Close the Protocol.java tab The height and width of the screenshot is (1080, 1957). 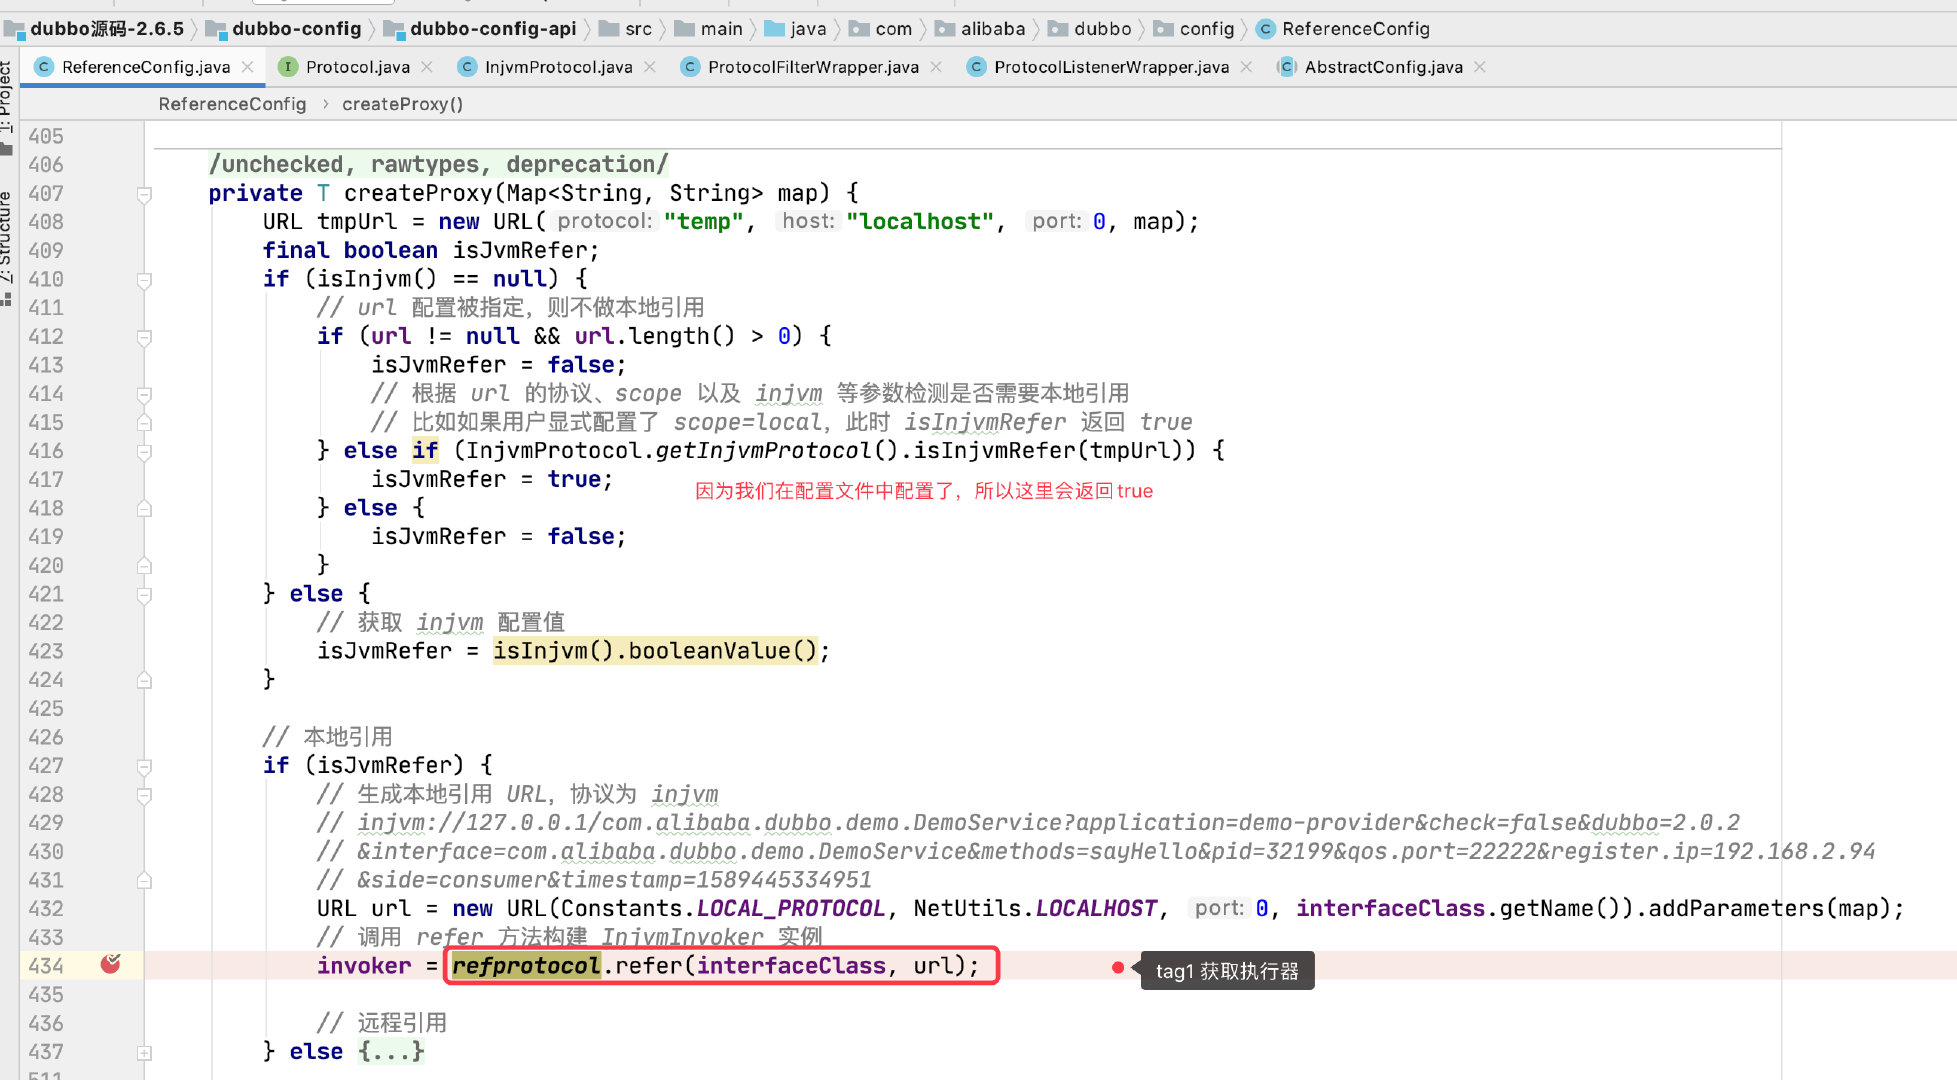pos(427,67)
